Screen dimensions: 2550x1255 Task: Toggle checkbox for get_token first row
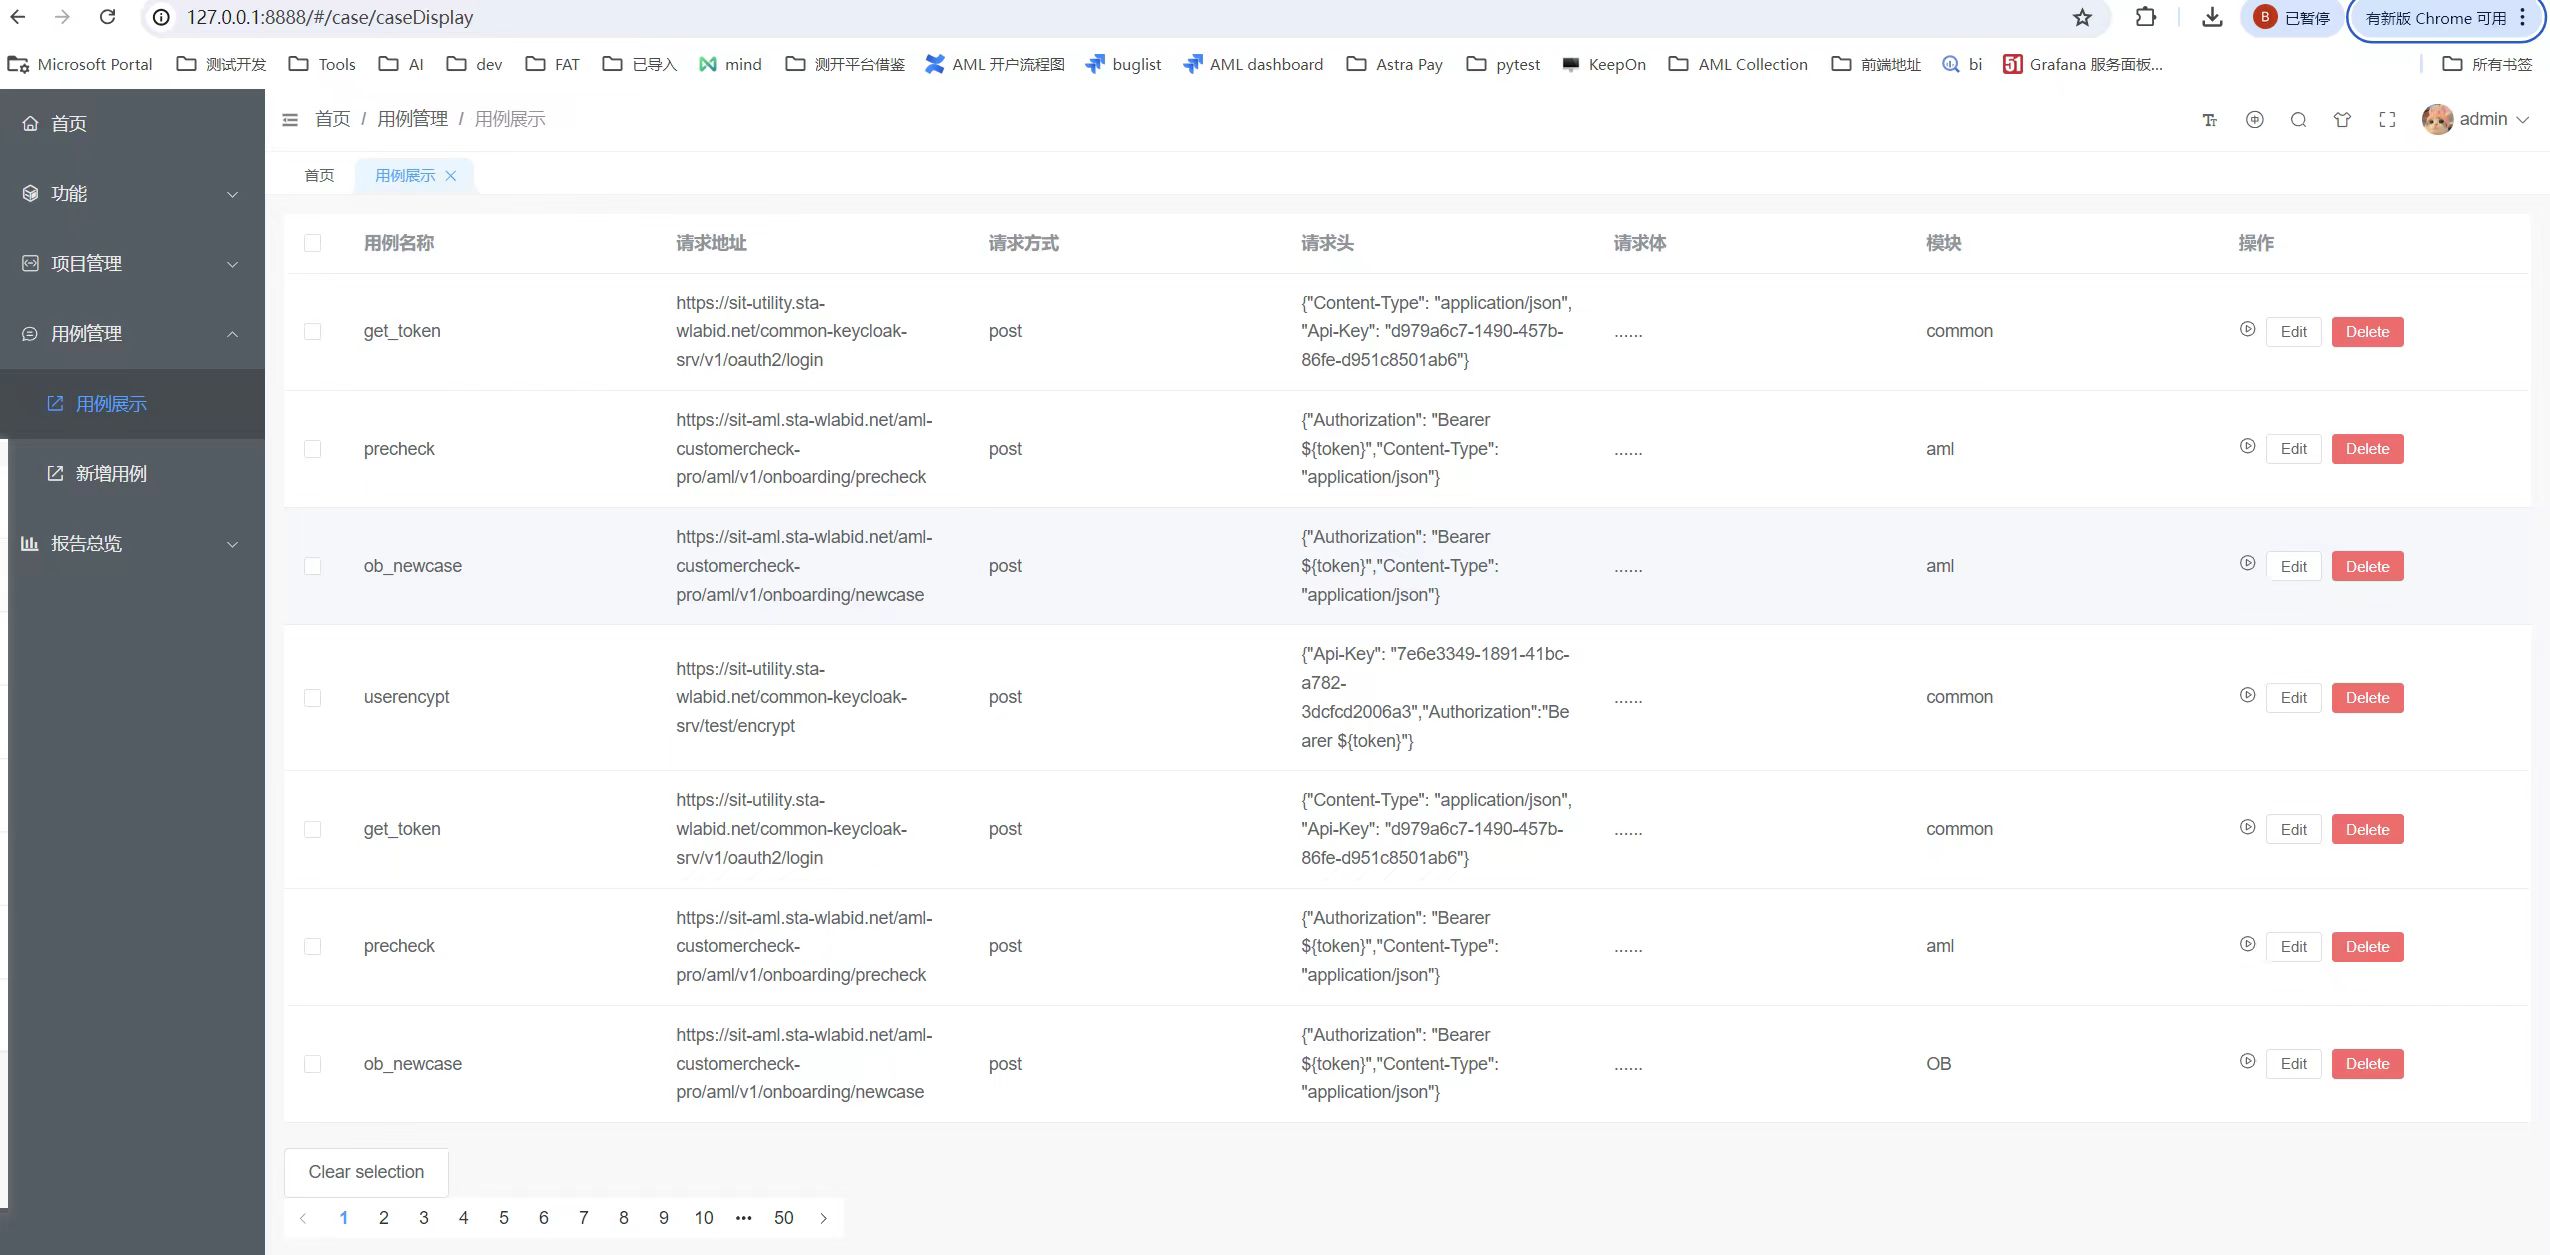pos(314,332)
